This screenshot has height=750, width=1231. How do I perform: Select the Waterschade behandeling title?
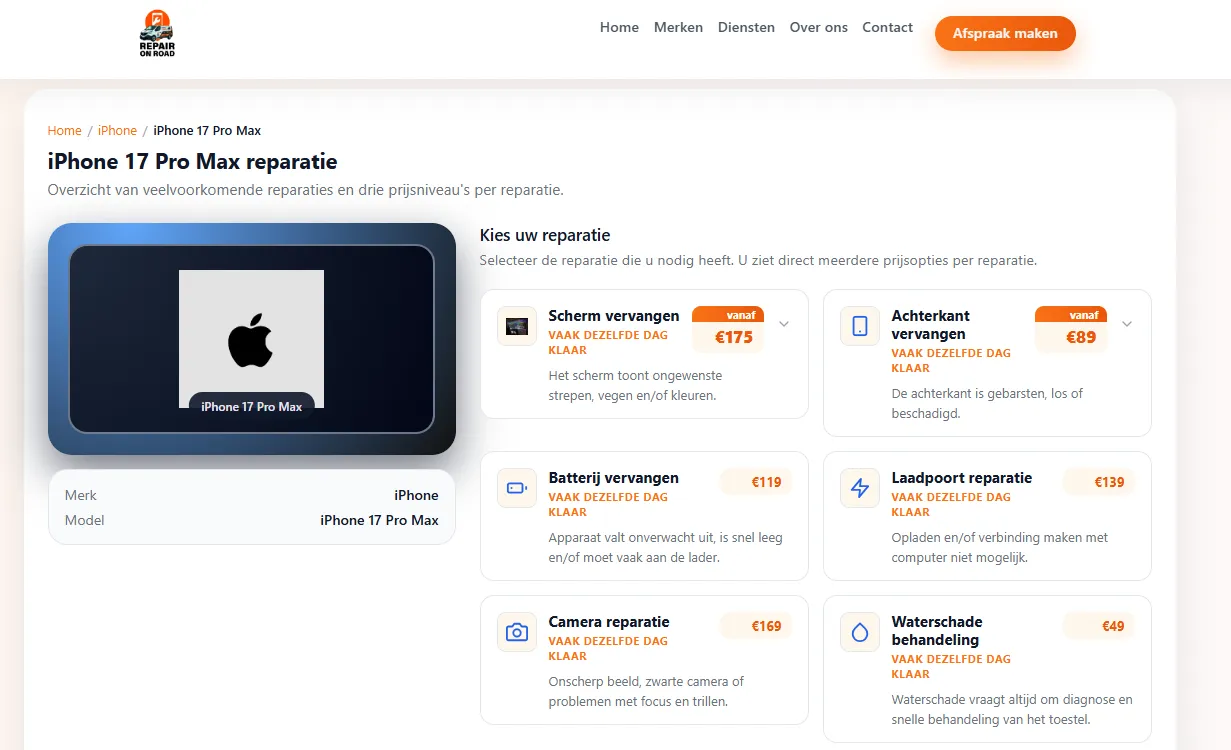click(937, 631)
